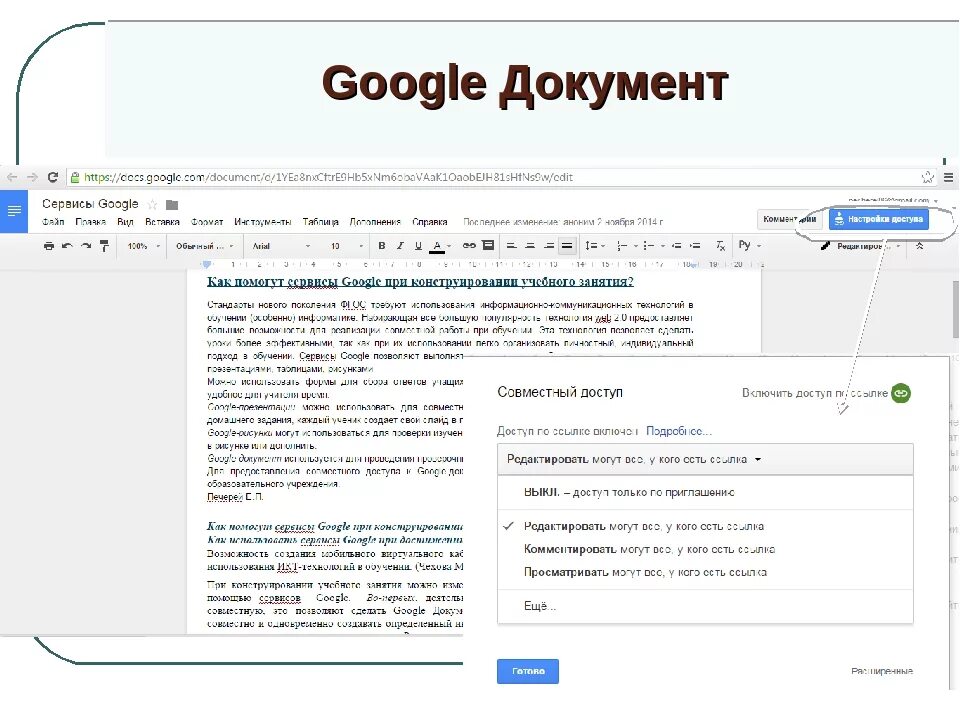Star the document Сервисы Google
Screen dimensions: 960x720
[x=152, y=204]
